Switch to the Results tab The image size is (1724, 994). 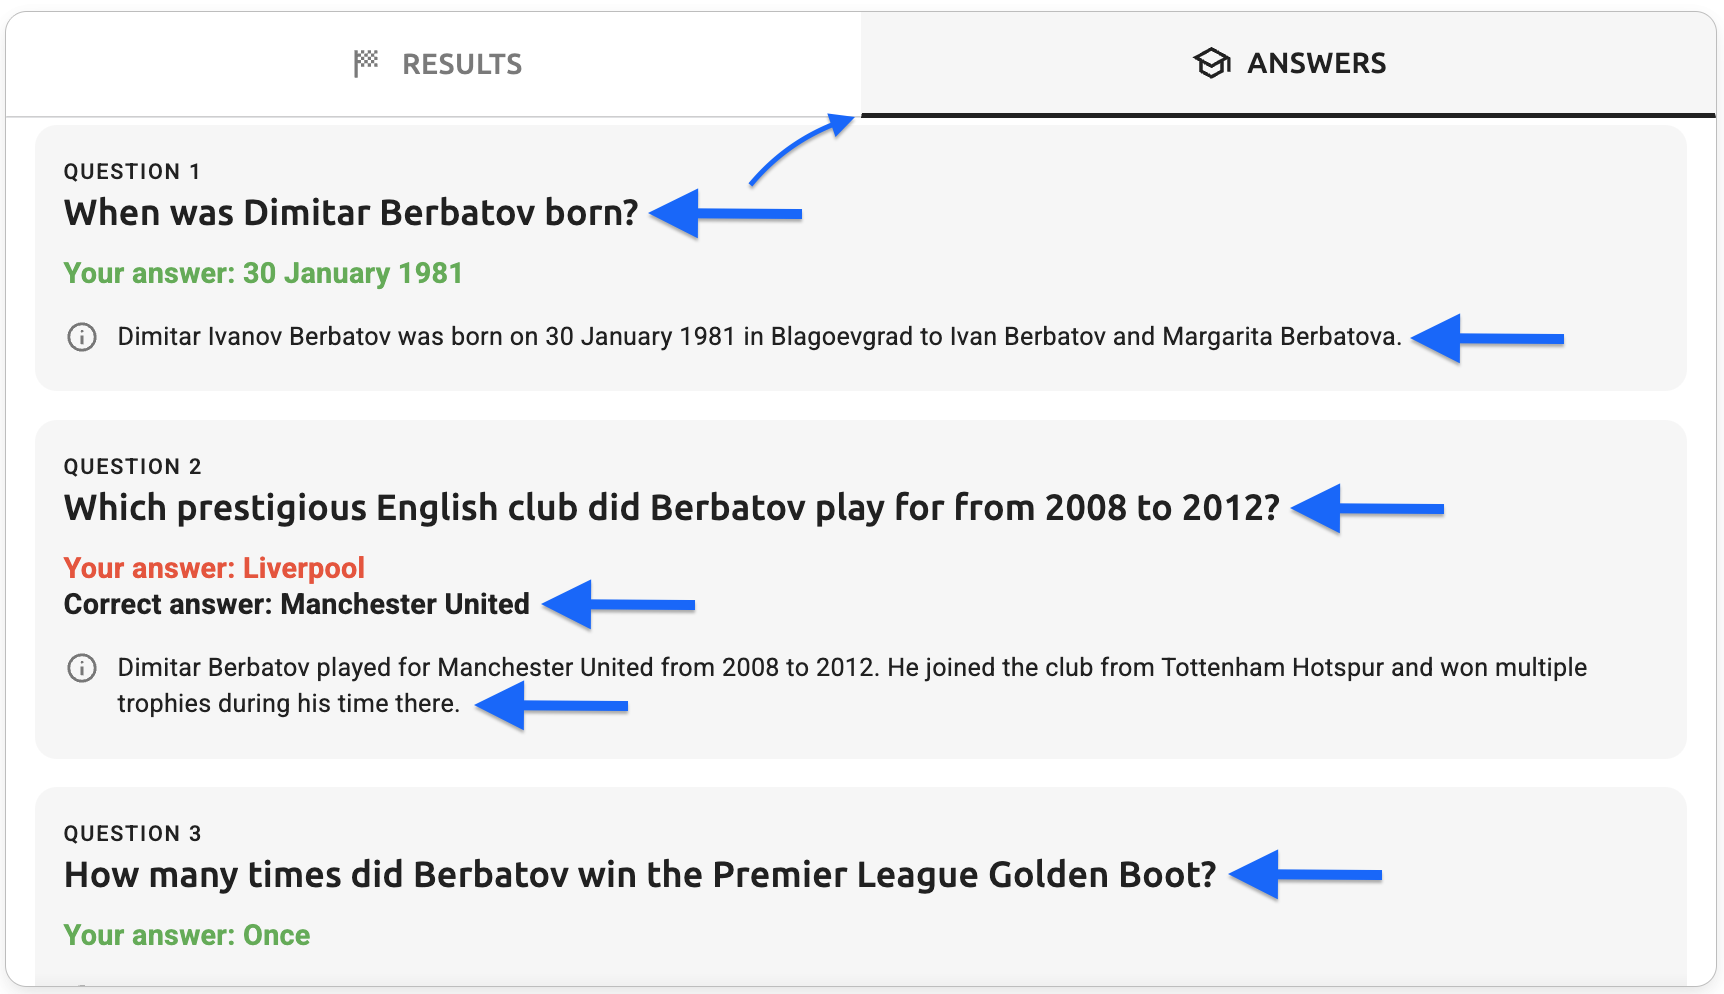[437, 64]
